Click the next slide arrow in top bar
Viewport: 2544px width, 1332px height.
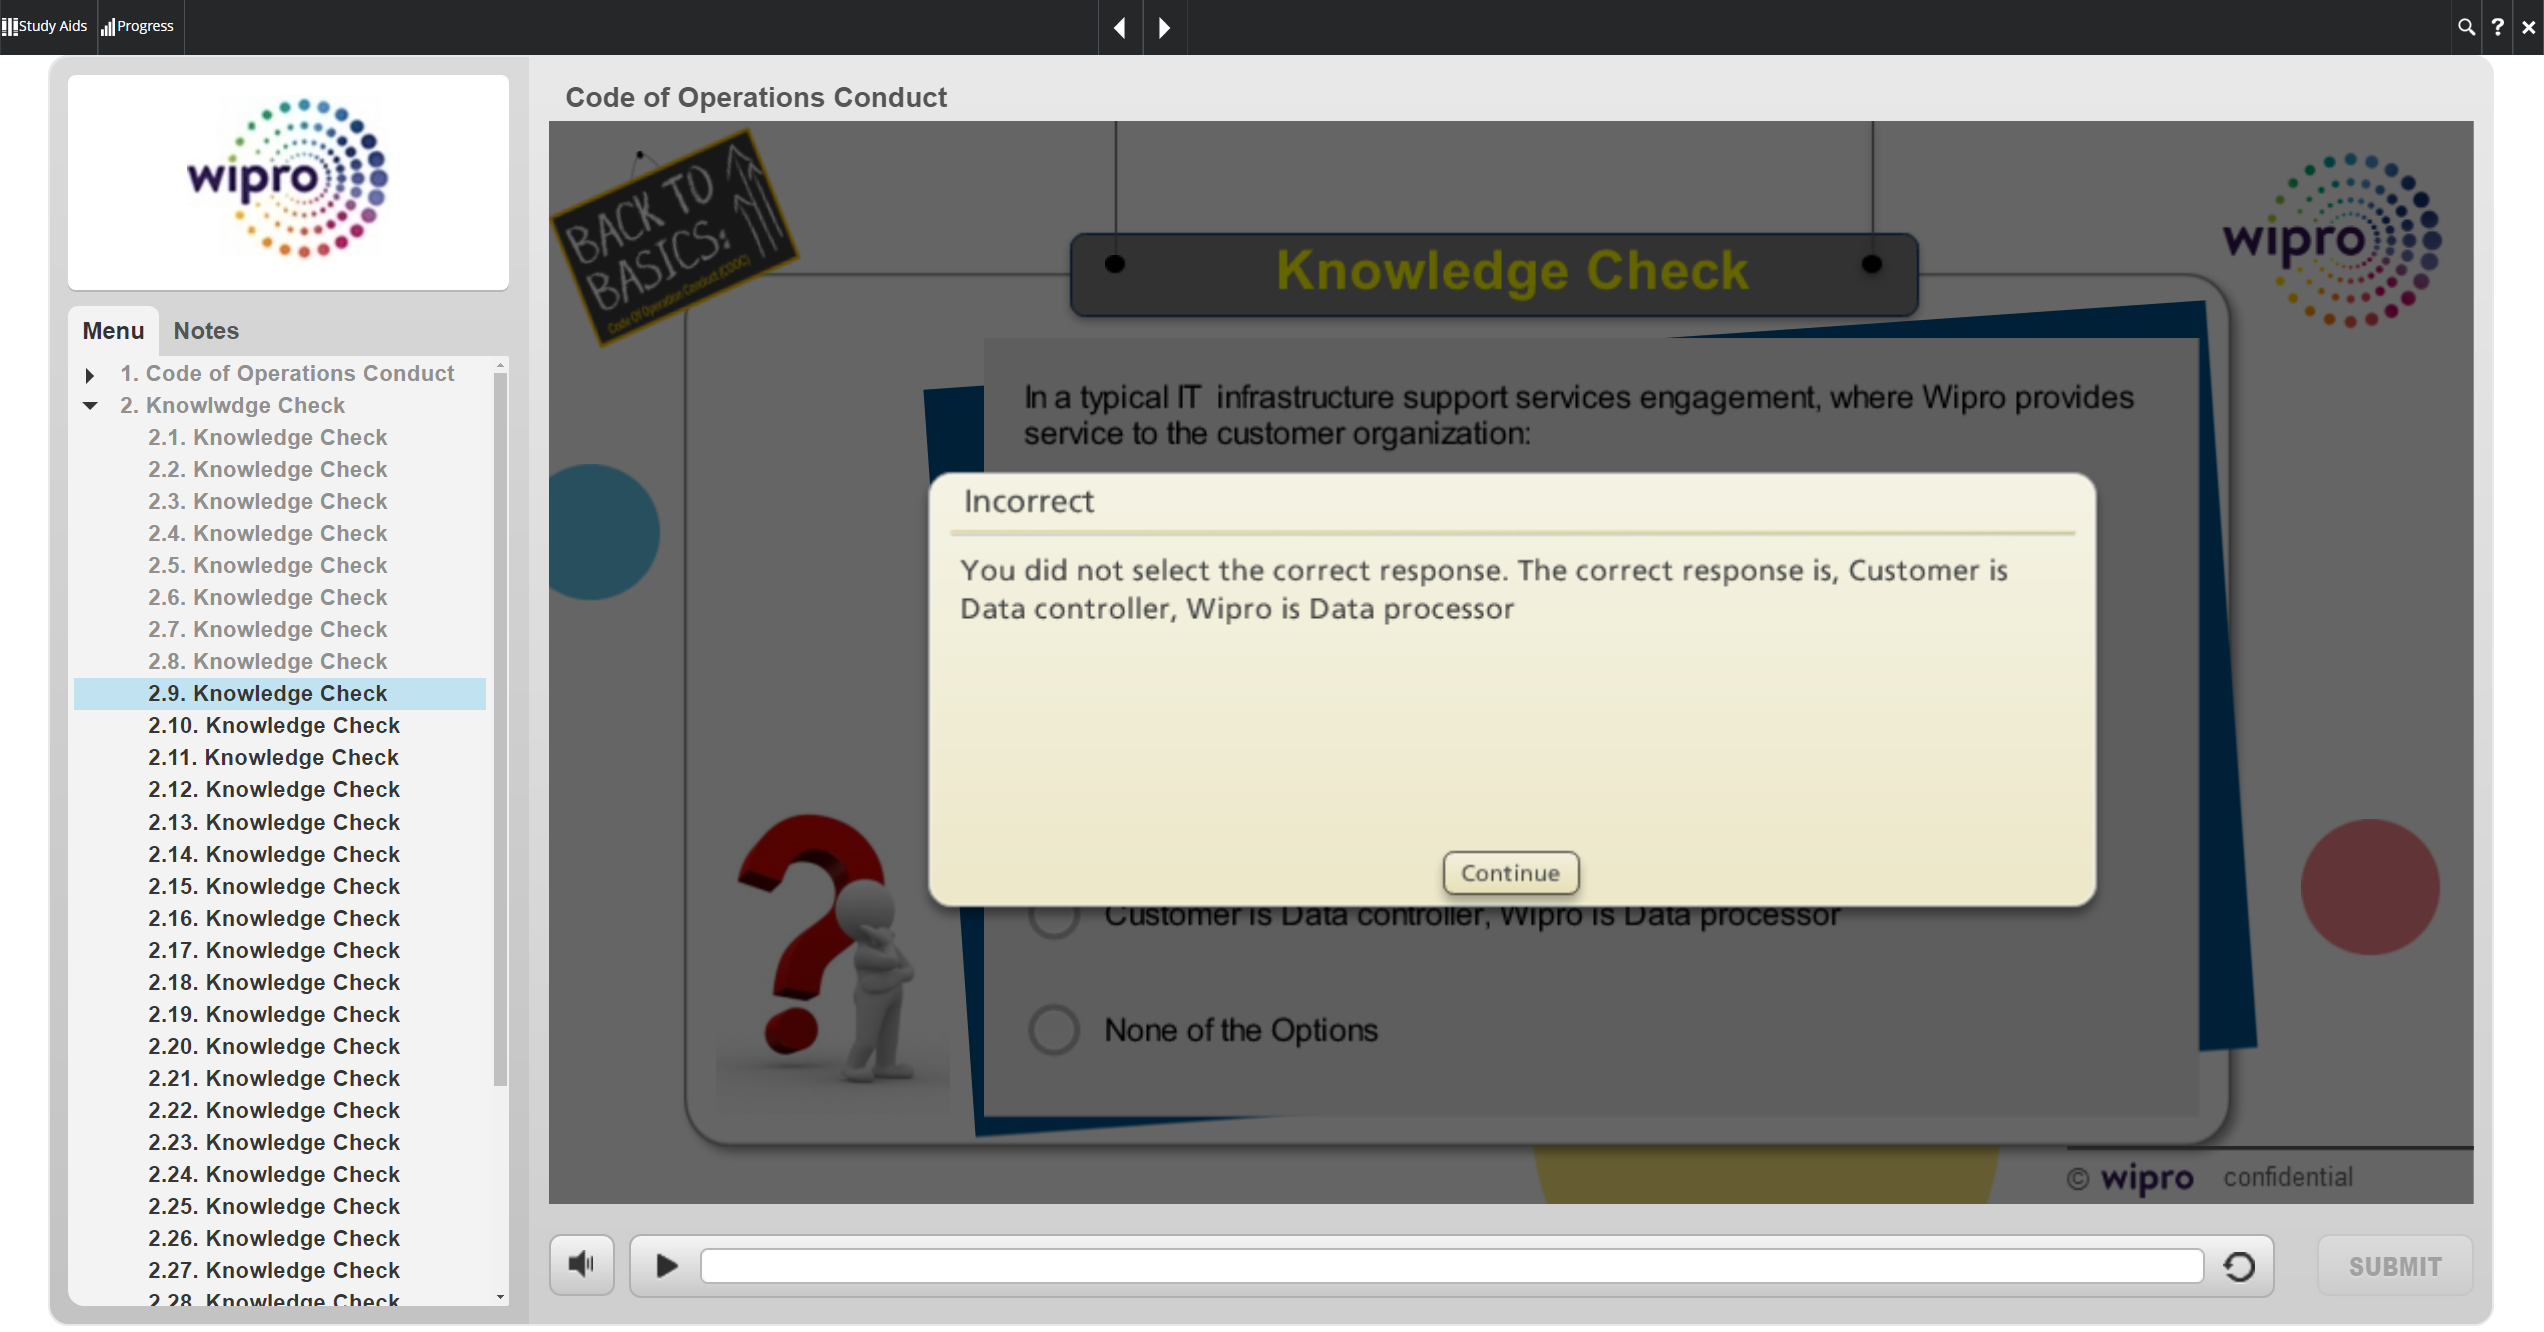coord(1164,27)
